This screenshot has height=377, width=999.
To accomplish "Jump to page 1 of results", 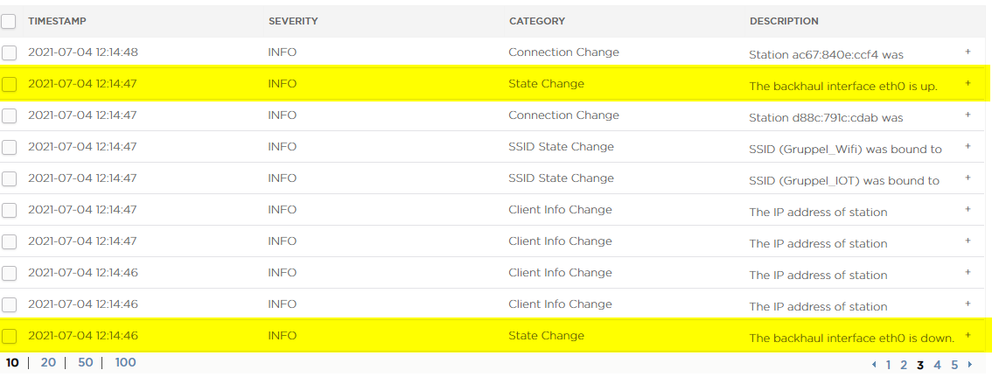I will pyautogui.click(x=889, y=365).
